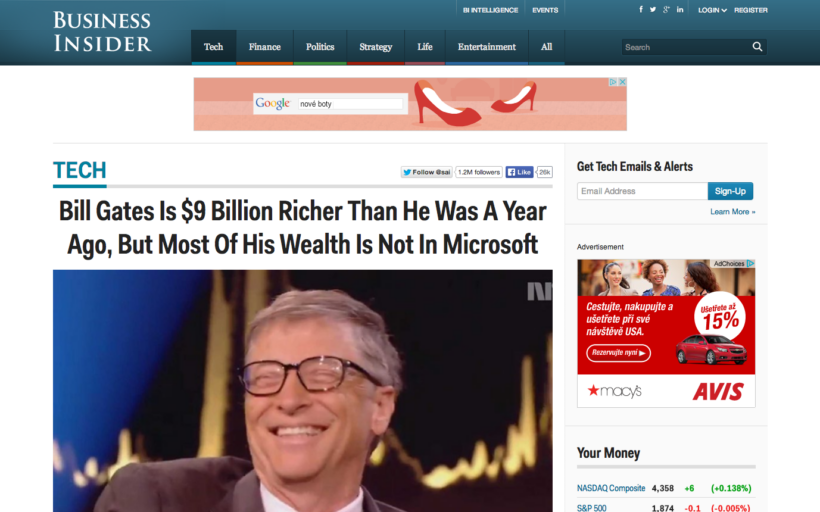Click the Business Insider logo
This screenshot has height=512, width=820.
pyautogui.click(x=102, y=32)
